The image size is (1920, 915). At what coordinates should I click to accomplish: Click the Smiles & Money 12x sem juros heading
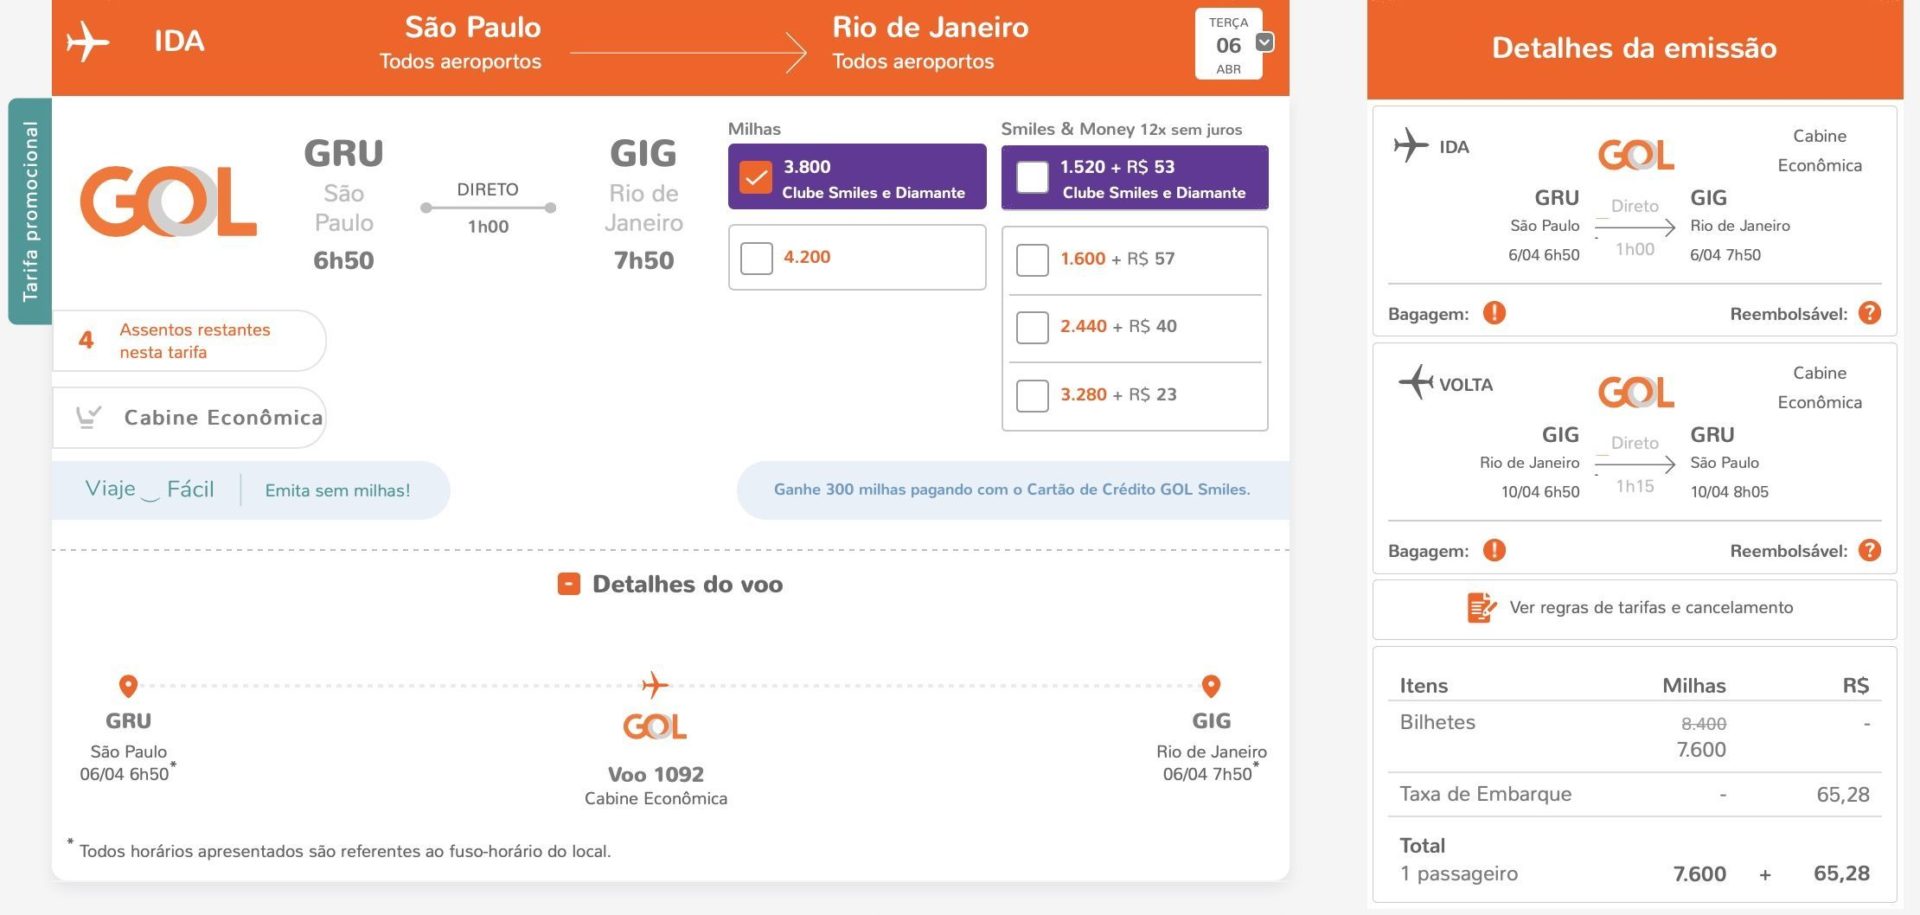click(x=1121, y=129)
